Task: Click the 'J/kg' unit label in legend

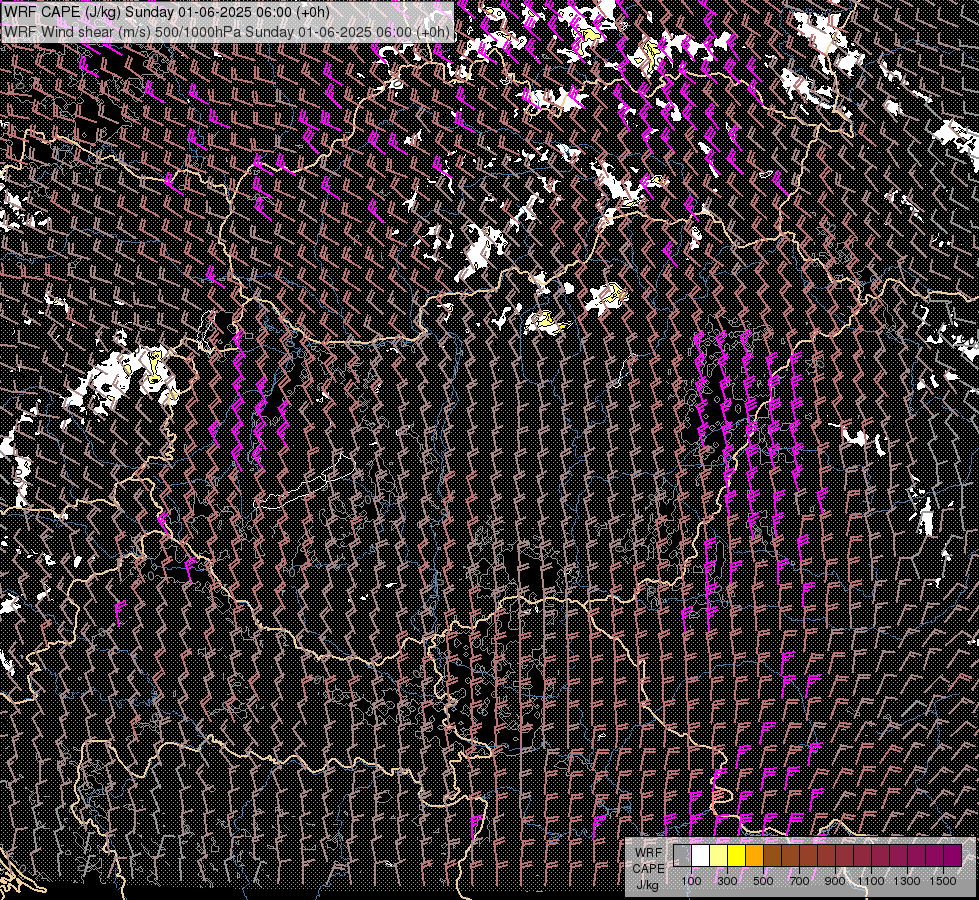Action: [x=647, y=885]
